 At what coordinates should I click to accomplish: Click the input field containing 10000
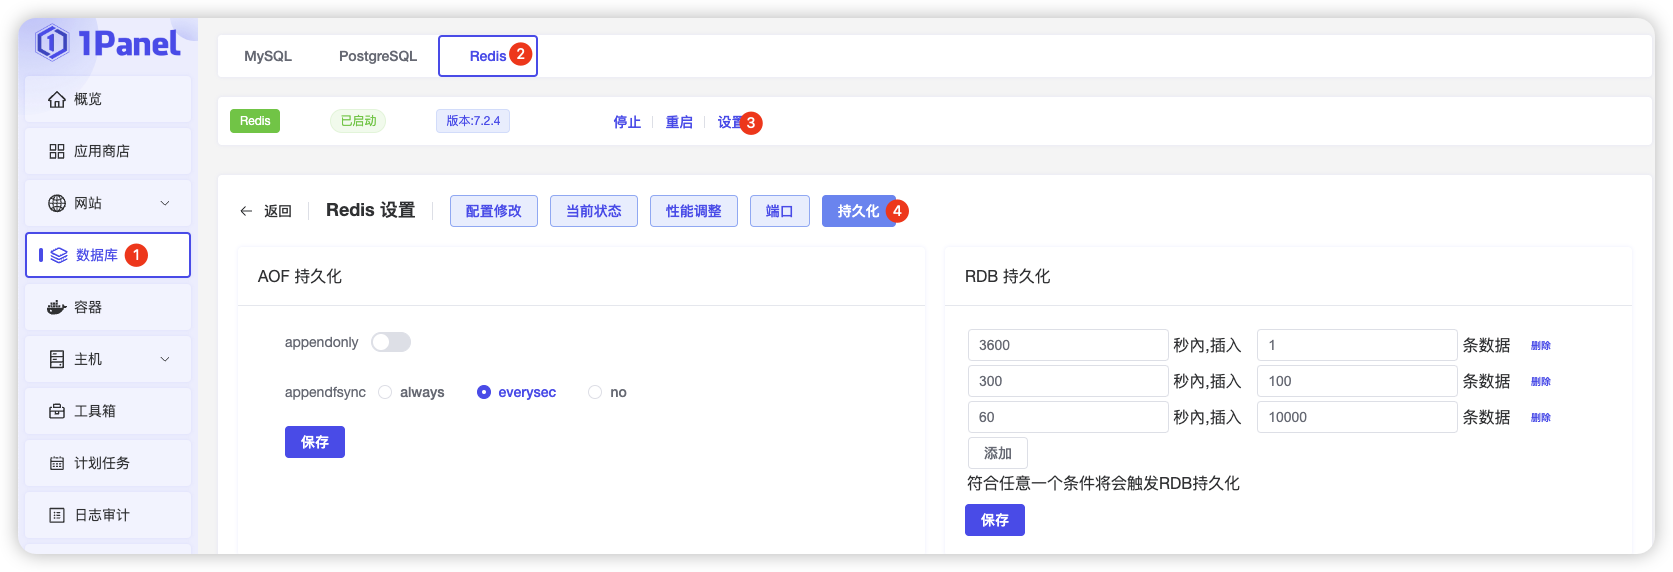point(1357,417)
